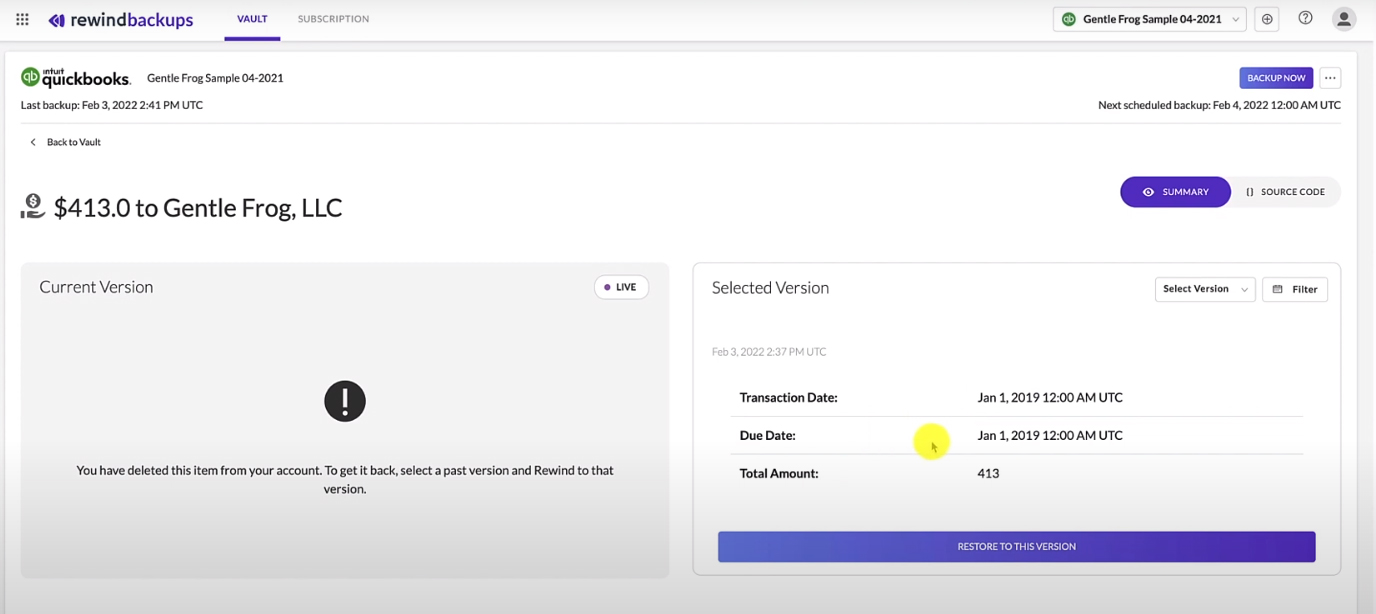Open the apps grid launcher icon
Viewport: 1376px width, 614px height.
(22, 19)
